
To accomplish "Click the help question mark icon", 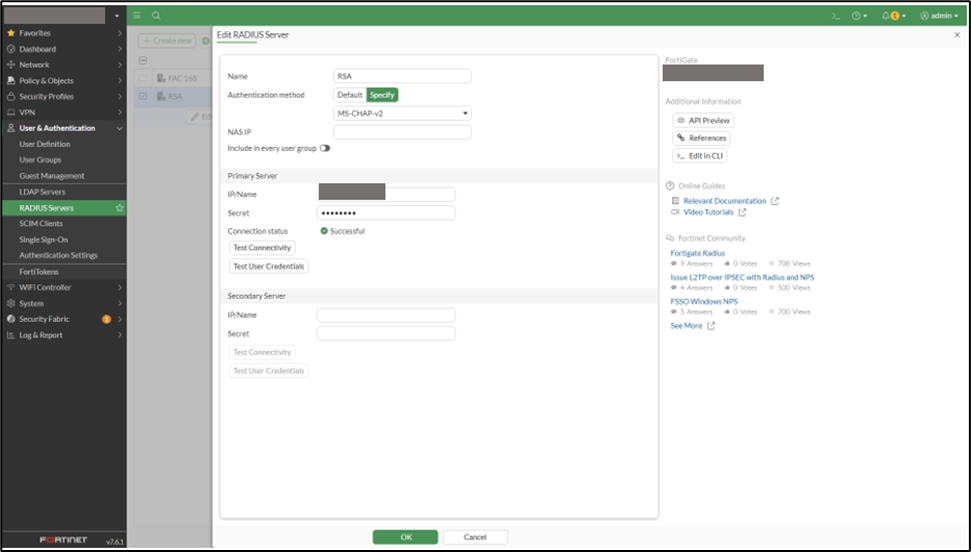I will coord(857,16).
